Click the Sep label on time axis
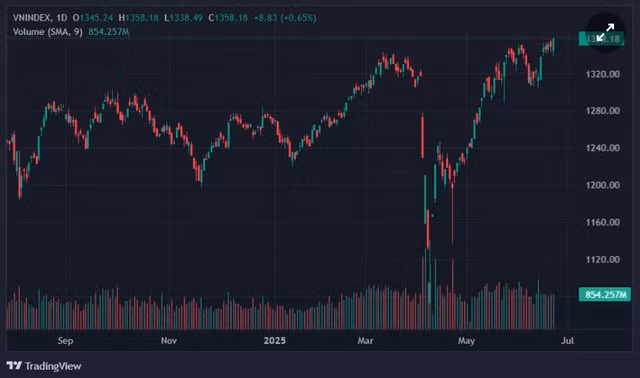 [65, 340]
